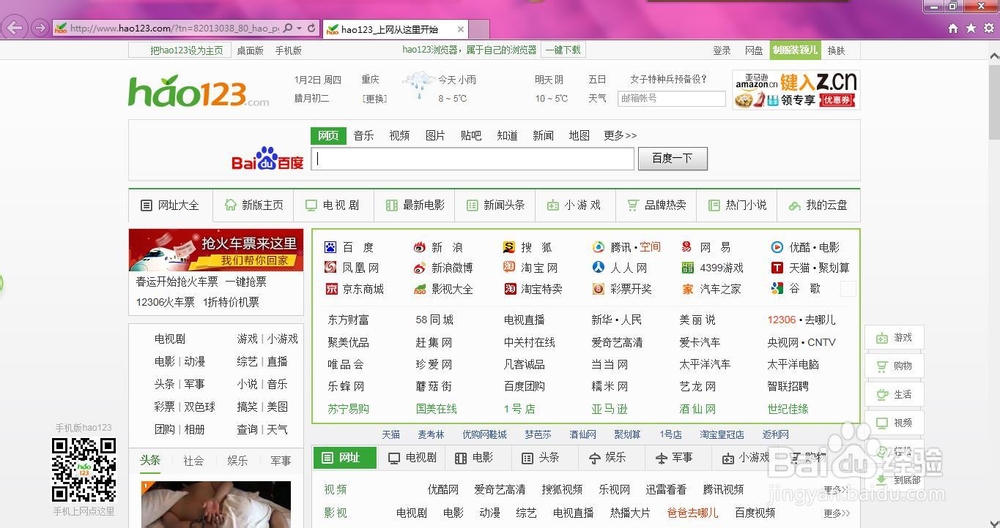Select the 军事 category tab with plane icon
The image size is (1000, 528).
click(673, 458)
